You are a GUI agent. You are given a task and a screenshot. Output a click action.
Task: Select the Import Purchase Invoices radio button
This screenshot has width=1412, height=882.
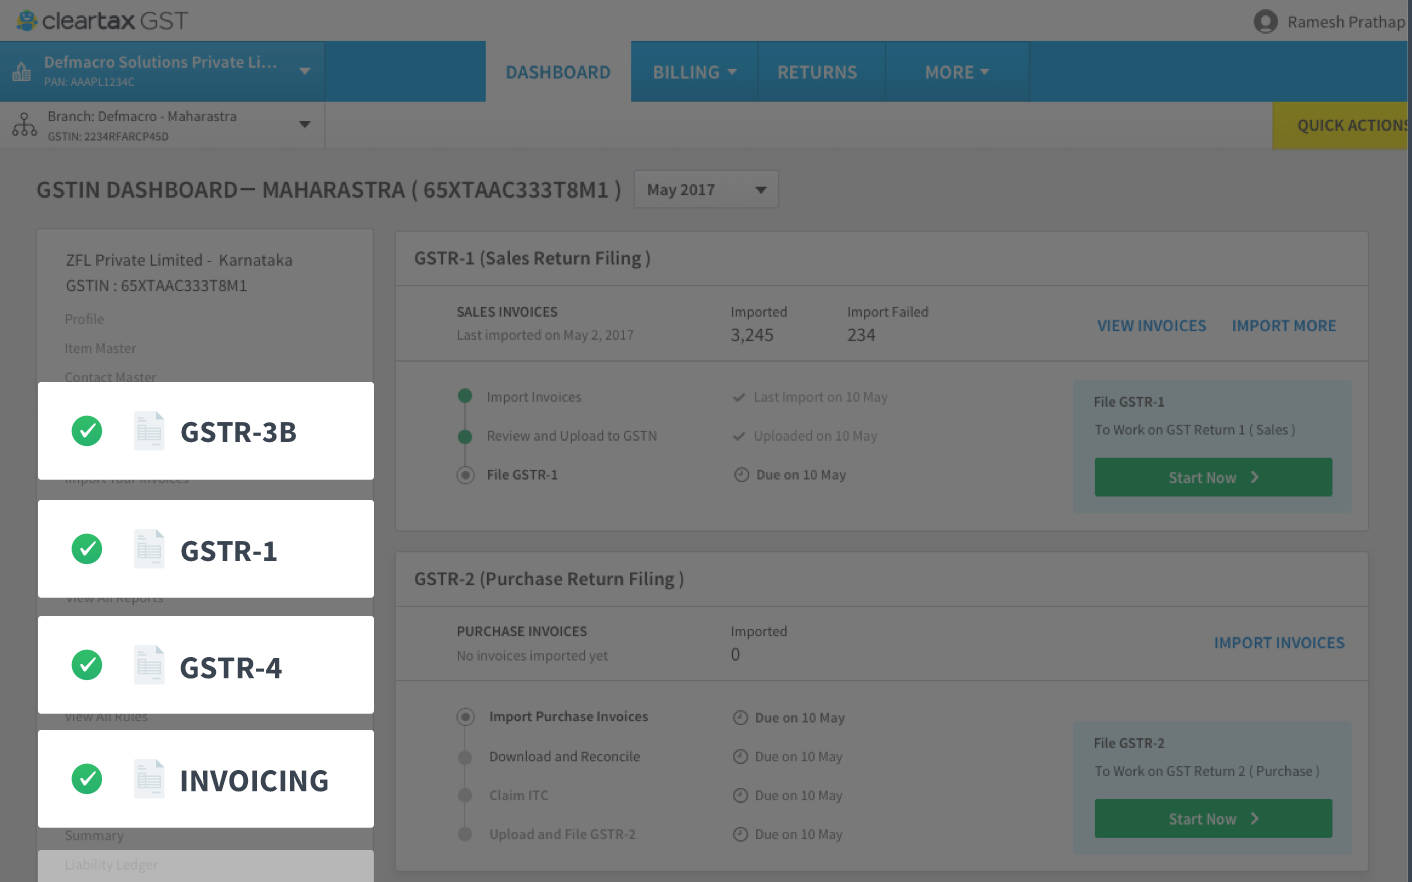coord(465,716)
